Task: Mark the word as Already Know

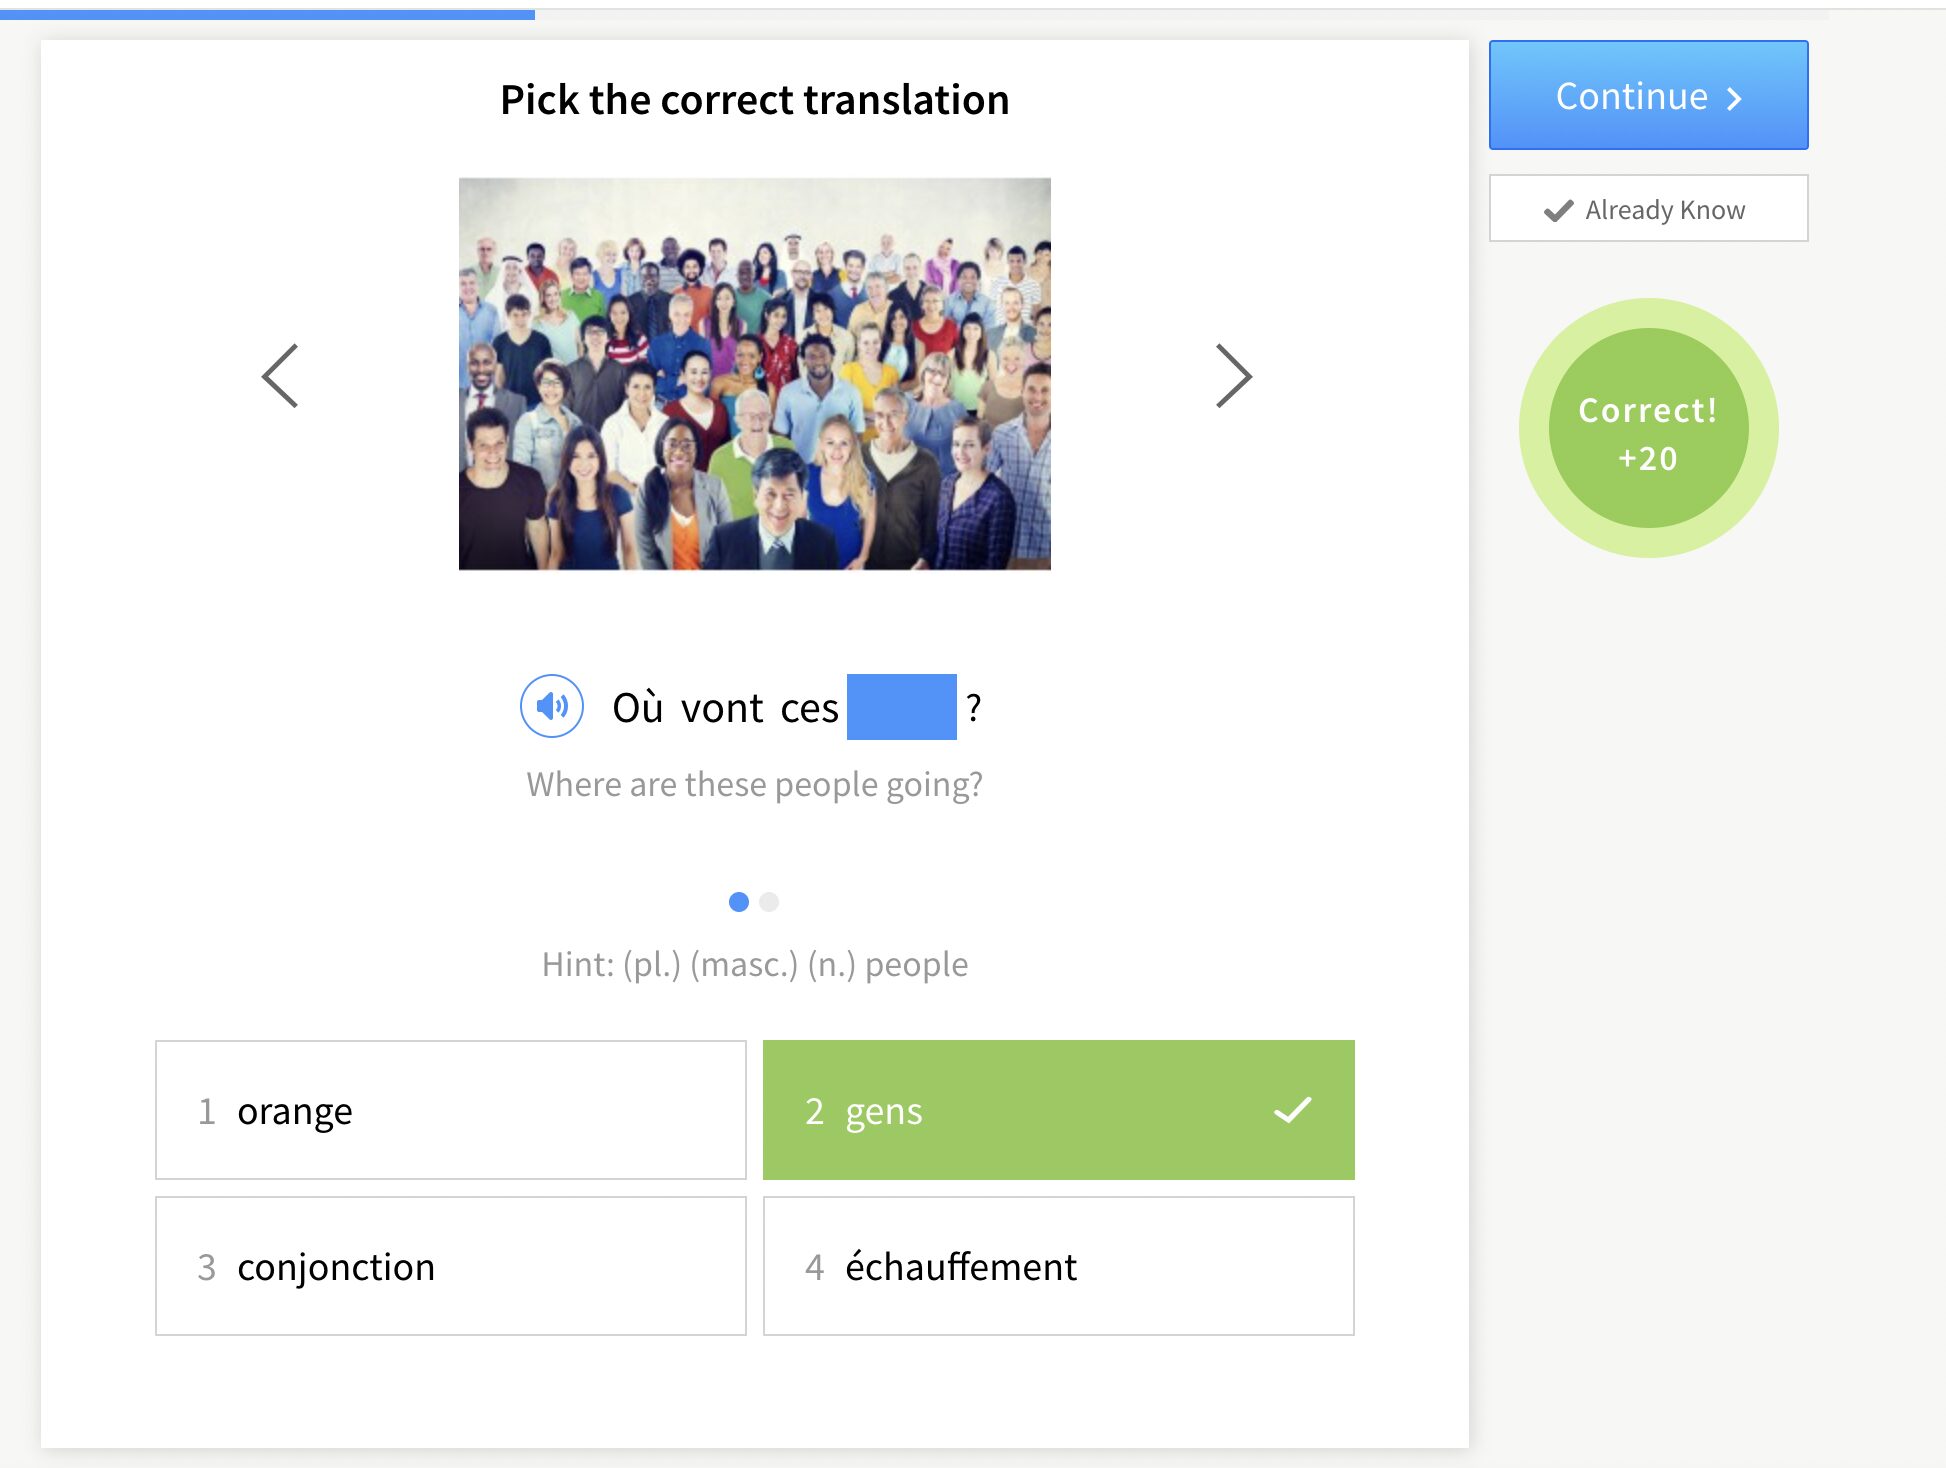Action: pyautogui.click(x=1648, y=209)
